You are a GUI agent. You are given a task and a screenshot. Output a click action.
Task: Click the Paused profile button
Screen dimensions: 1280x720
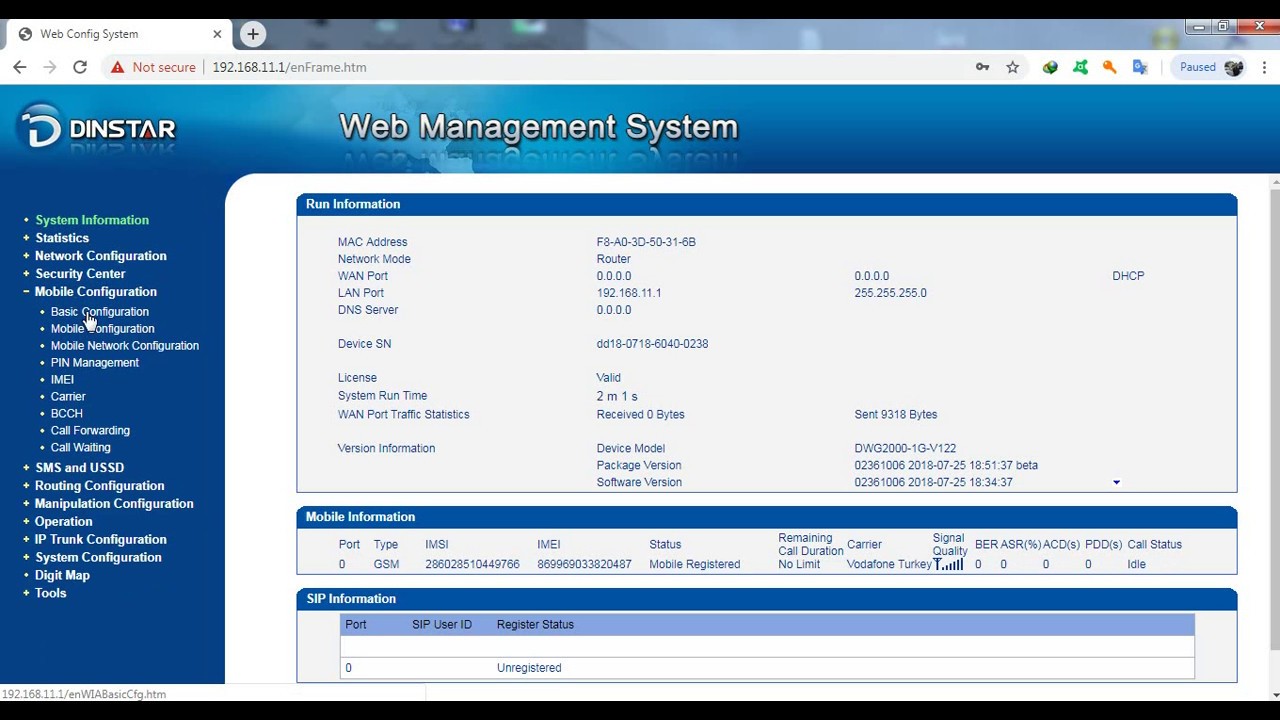[x=1210, y=67]
